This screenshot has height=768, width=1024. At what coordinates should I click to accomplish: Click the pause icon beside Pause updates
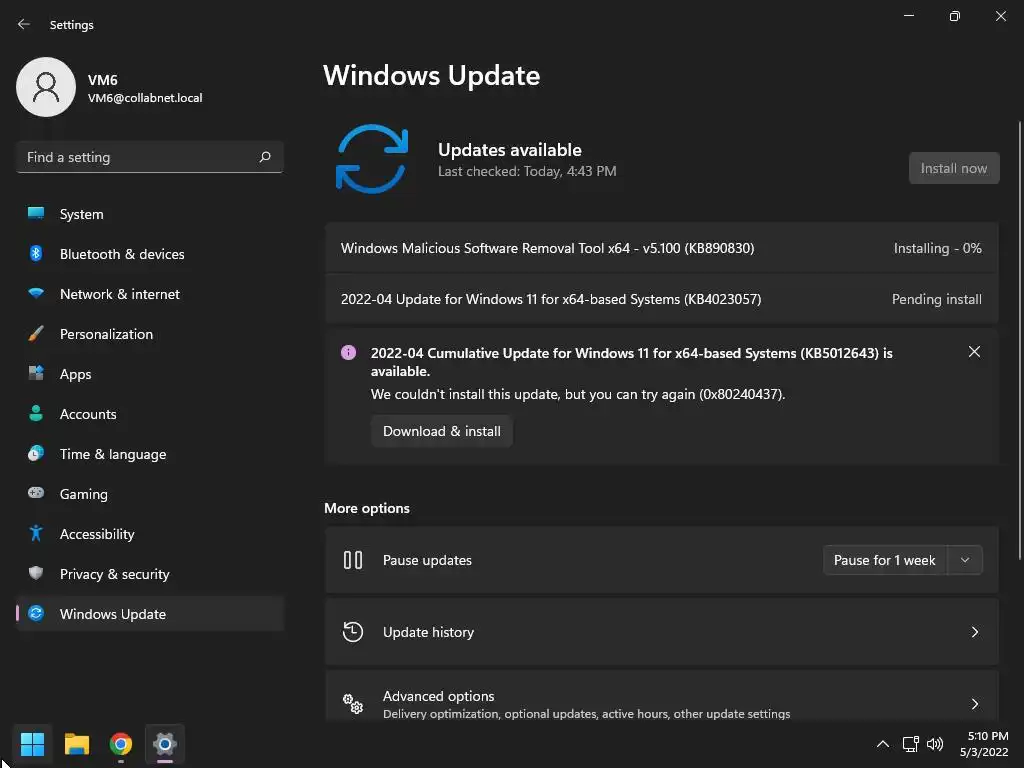[353, 560]
